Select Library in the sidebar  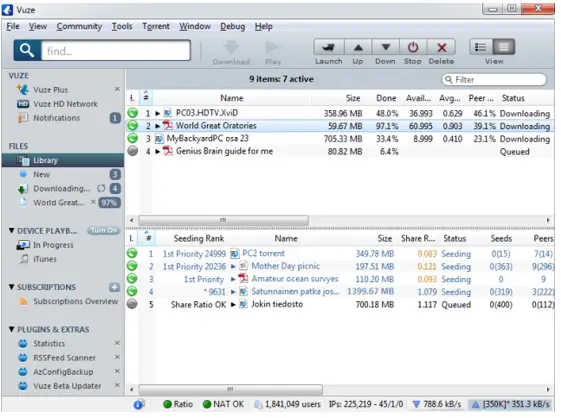point(63,160)
